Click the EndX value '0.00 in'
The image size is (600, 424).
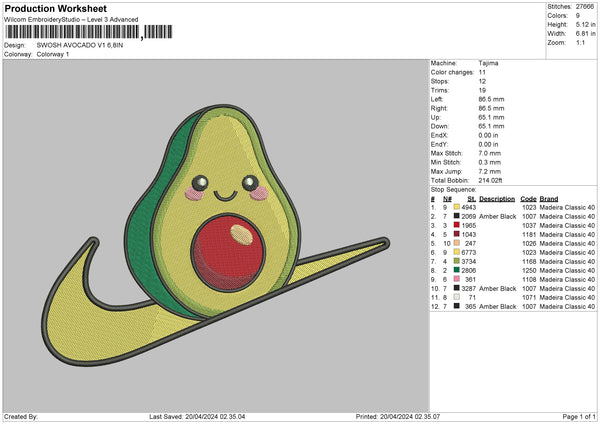[488, 135]
